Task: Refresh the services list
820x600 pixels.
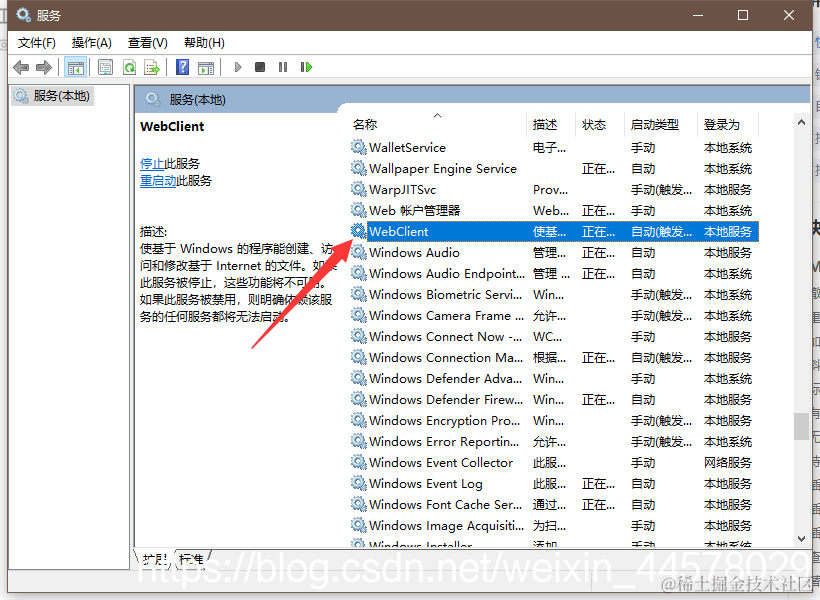Action: tap(129, 67)
